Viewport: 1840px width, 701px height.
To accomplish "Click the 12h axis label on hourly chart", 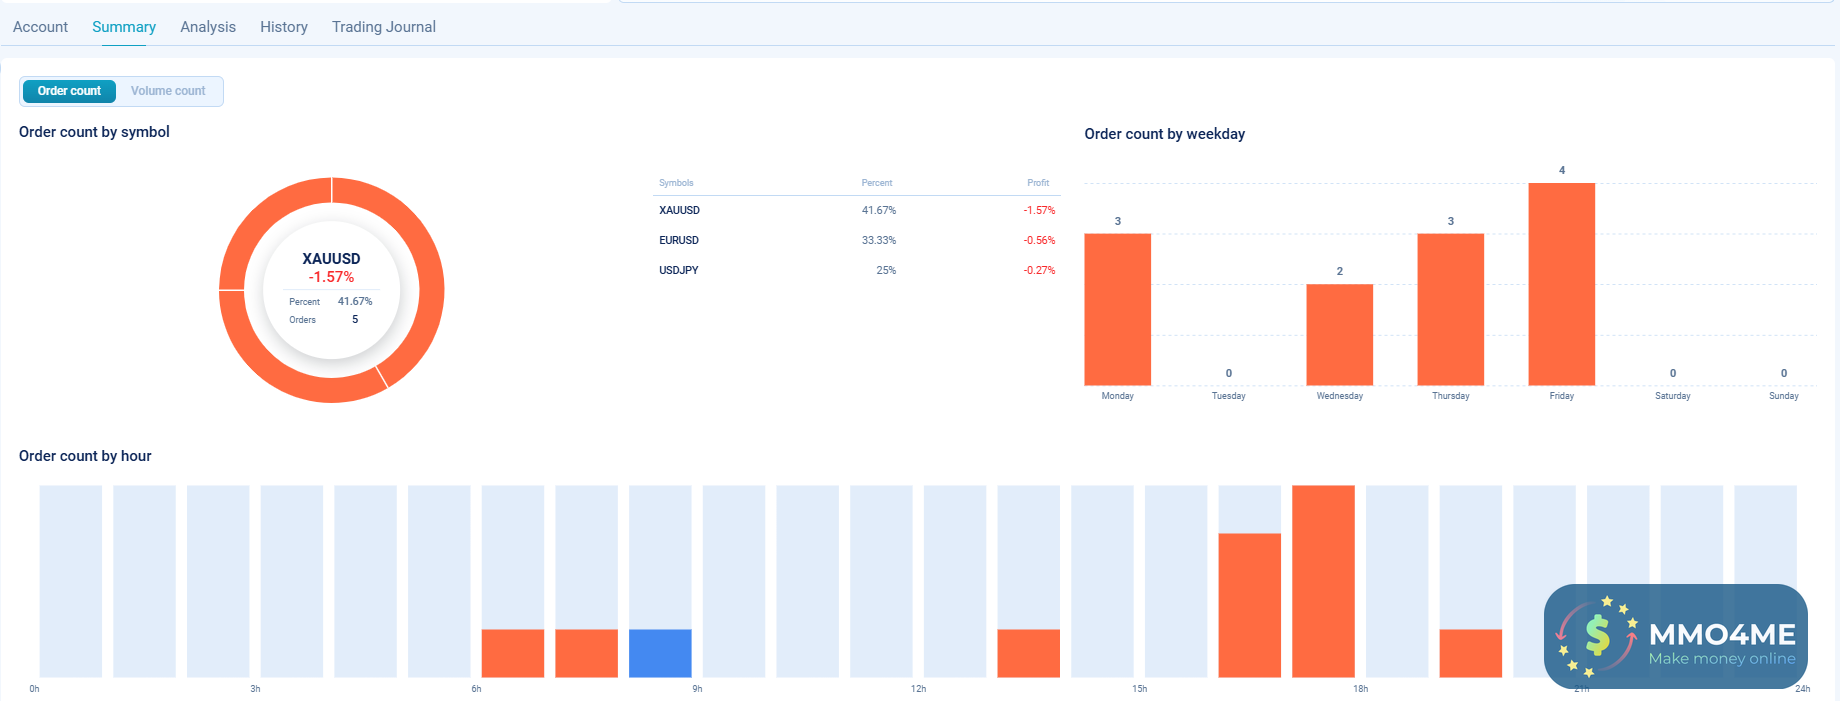I will pyautogui.click(x=918, y=689).
